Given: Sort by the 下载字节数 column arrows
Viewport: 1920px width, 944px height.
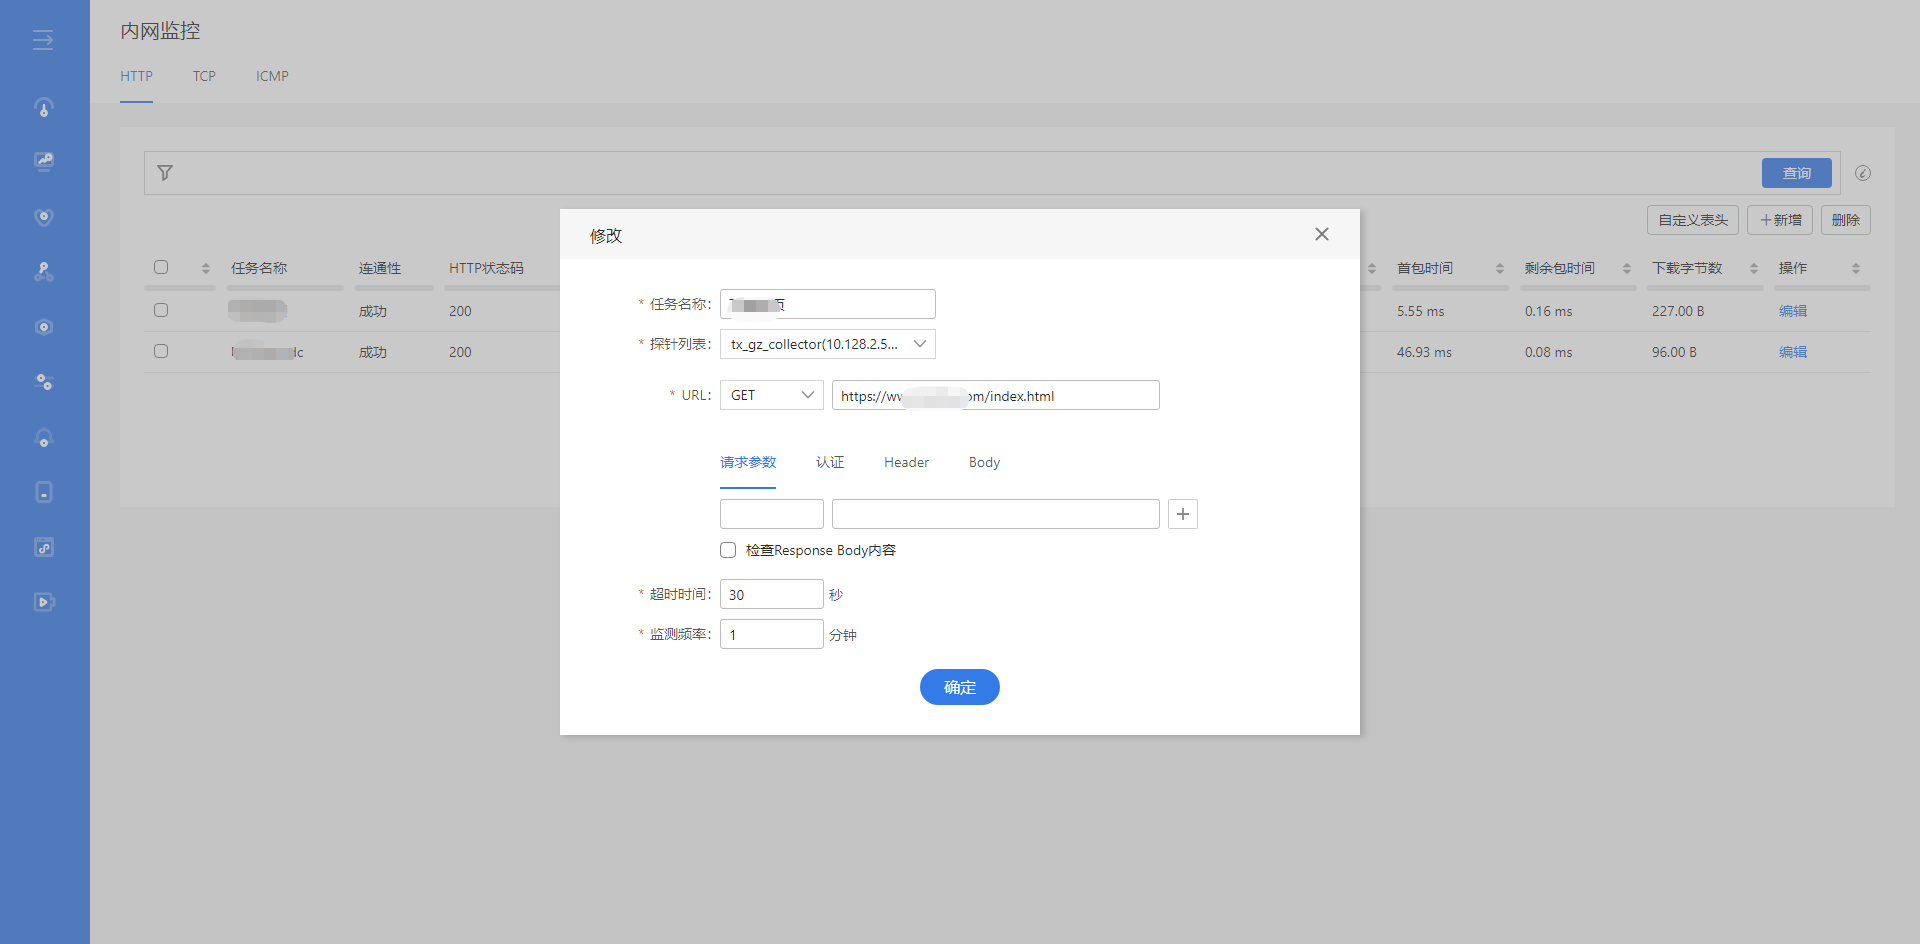Looking at the screenshot, I should coord(1754,269).
